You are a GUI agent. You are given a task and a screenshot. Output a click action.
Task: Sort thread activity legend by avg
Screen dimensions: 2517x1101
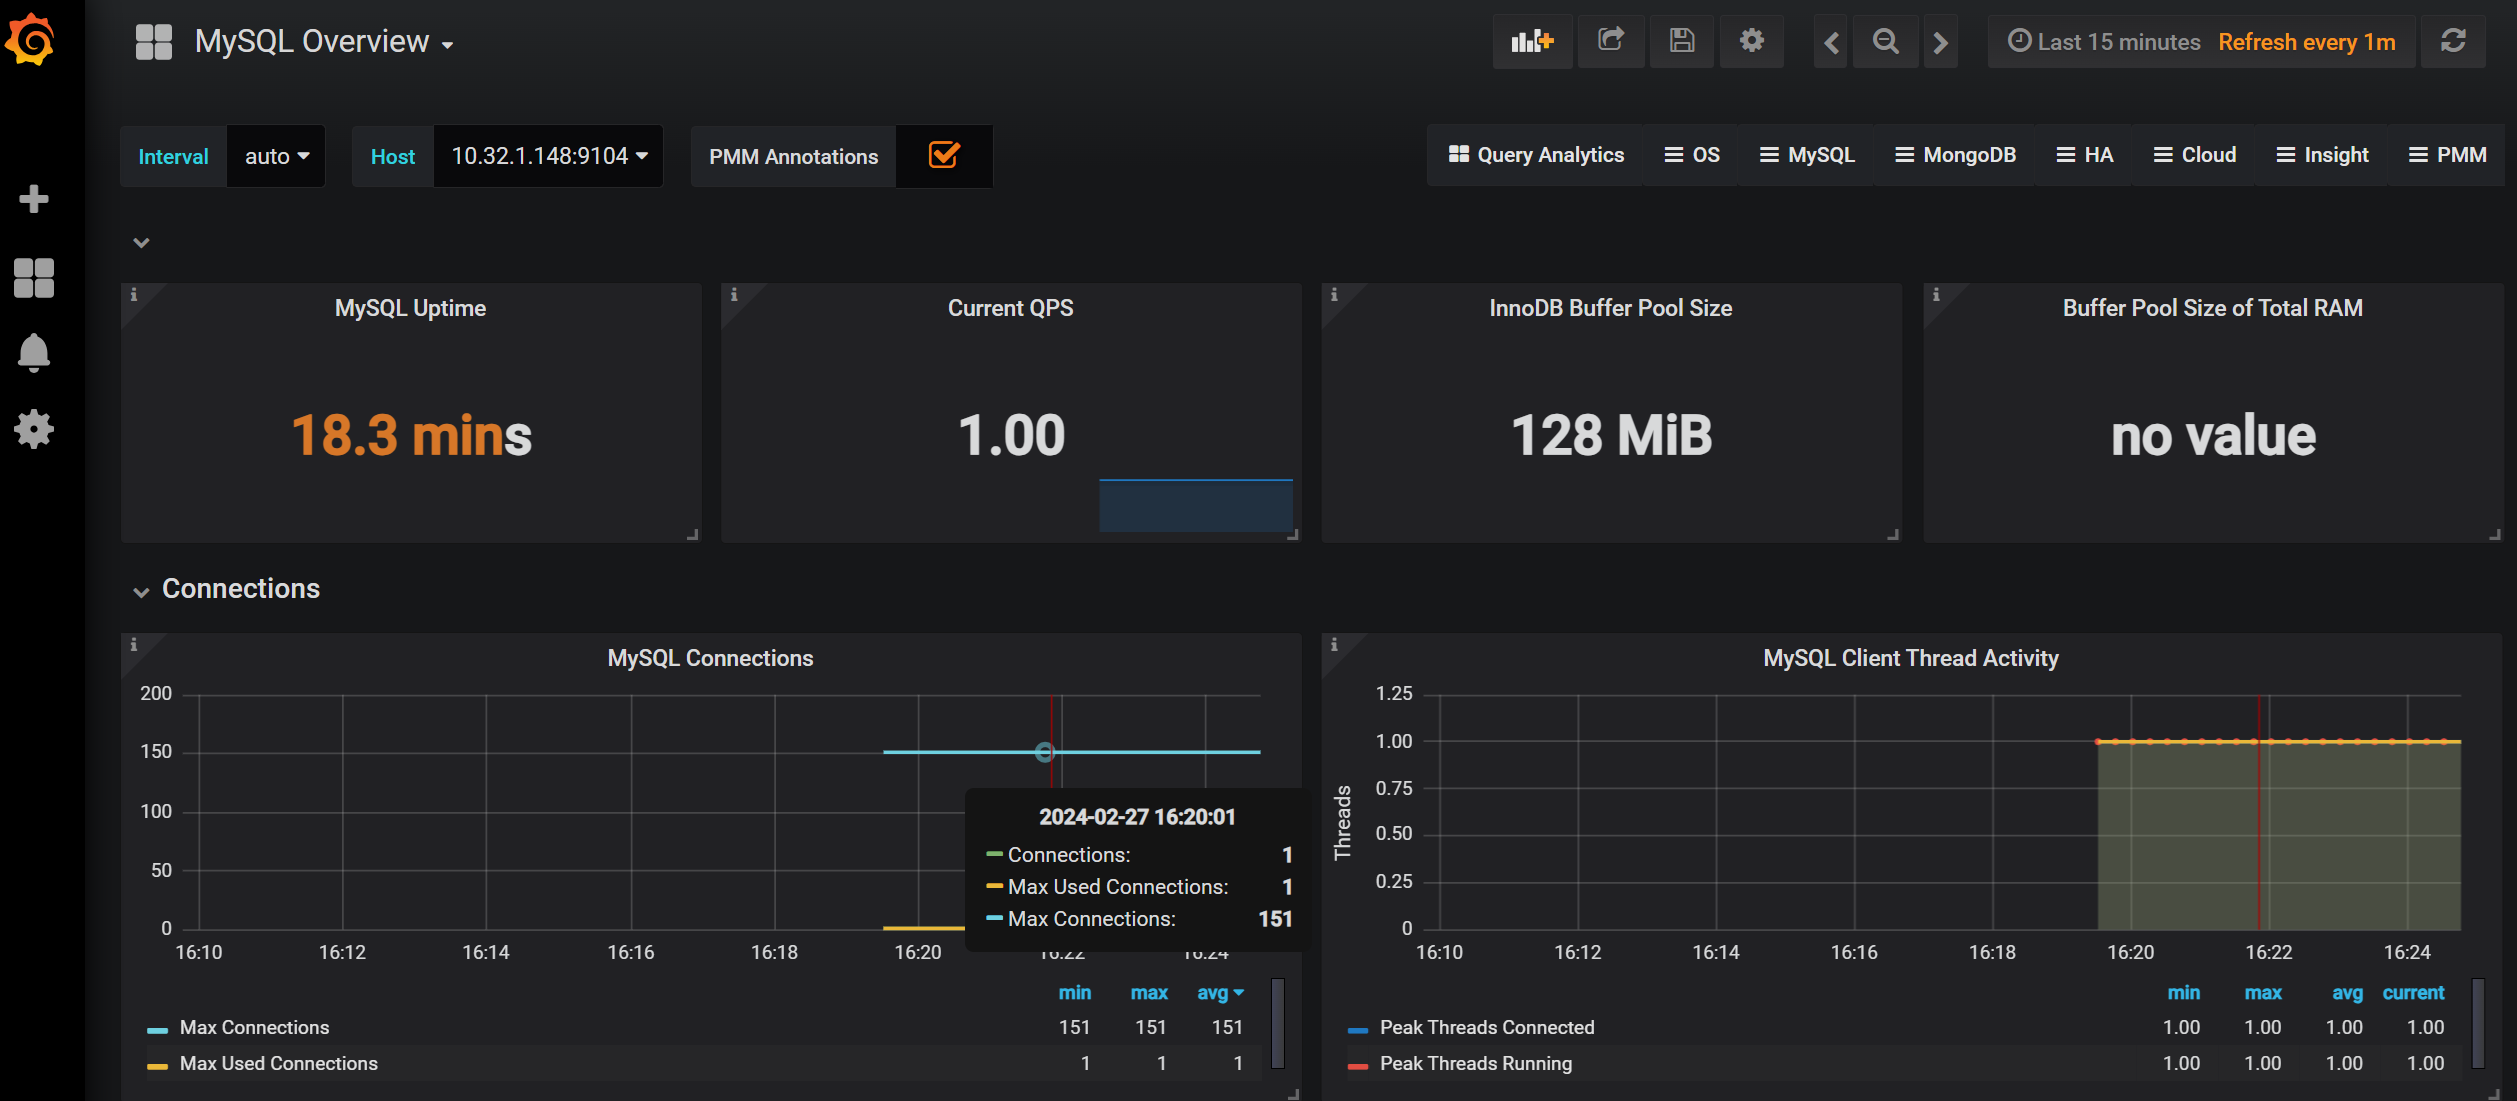tap(2347, 993)
